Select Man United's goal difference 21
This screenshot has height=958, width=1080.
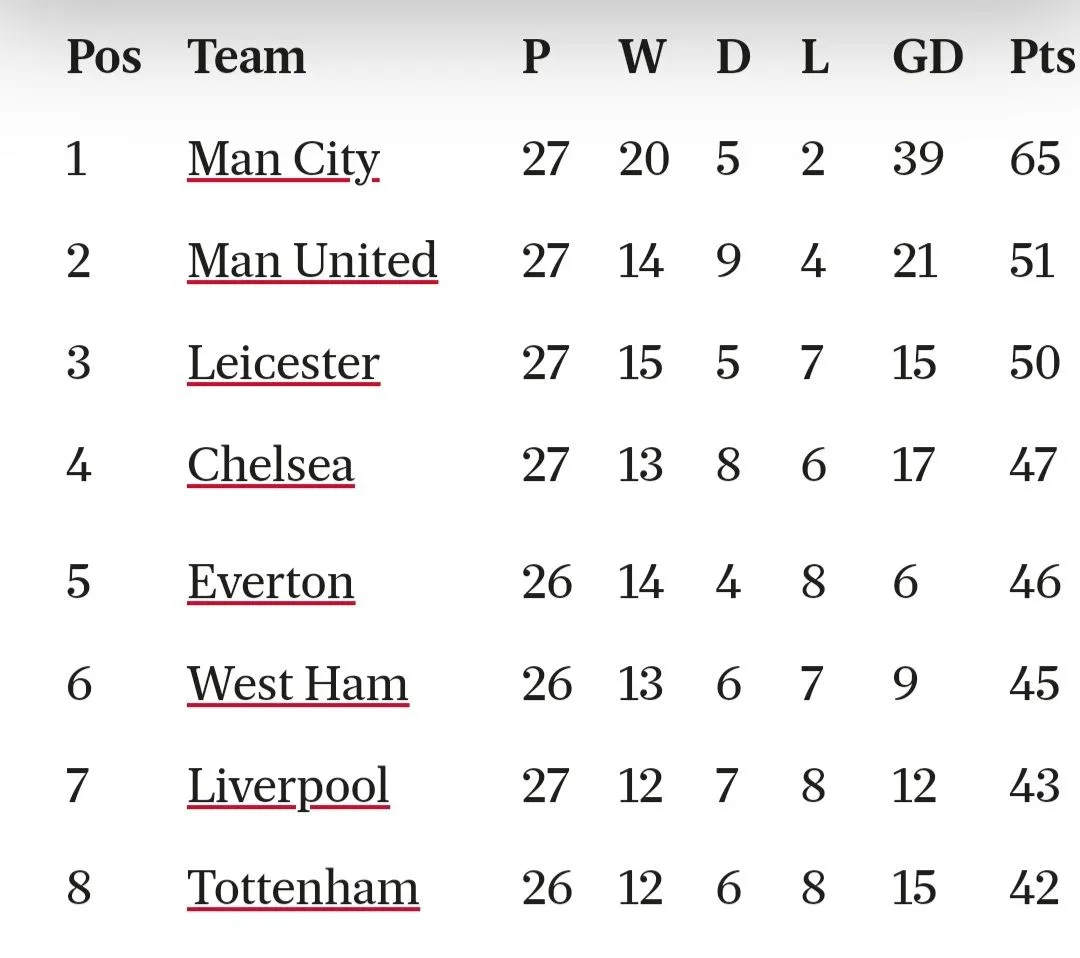click(x=914, y=261)
